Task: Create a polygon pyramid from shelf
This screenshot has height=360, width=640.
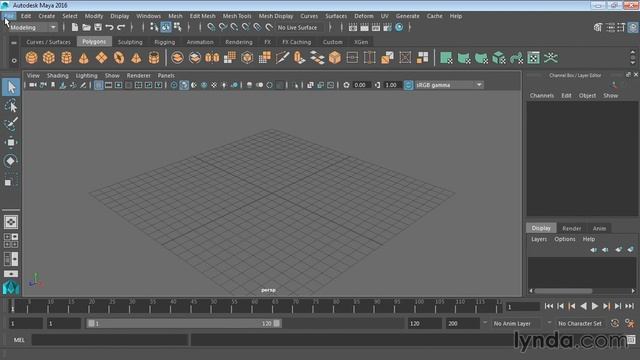Action: coord(136,58)
